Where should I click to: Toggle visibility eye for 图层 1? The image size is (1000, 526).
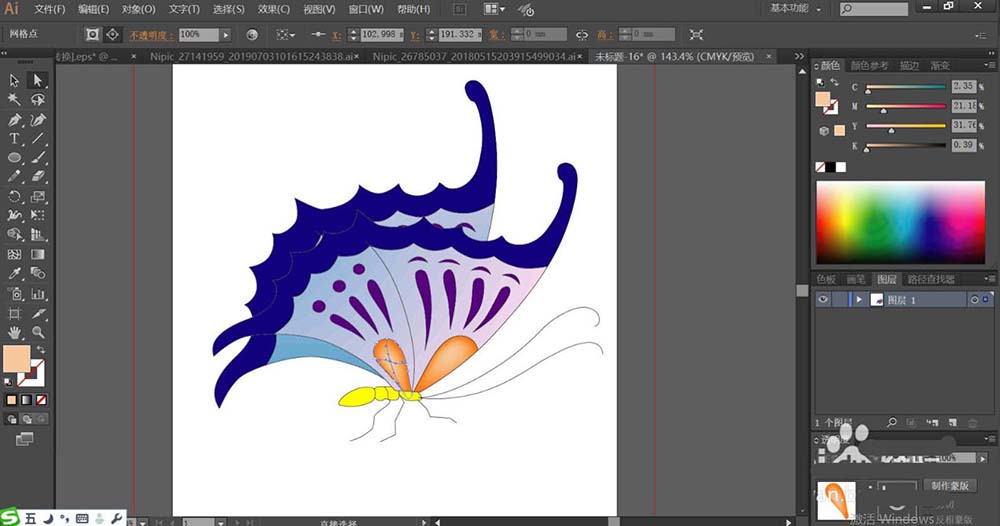coord(824,299)
